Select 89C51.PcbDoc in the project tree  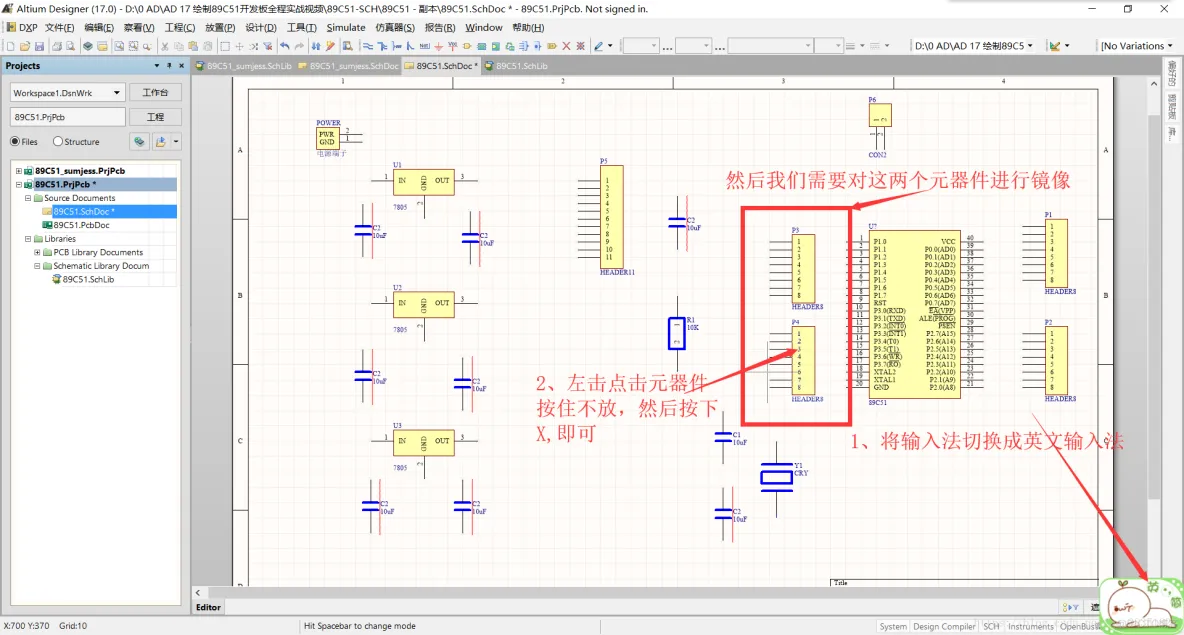[81, 225]
